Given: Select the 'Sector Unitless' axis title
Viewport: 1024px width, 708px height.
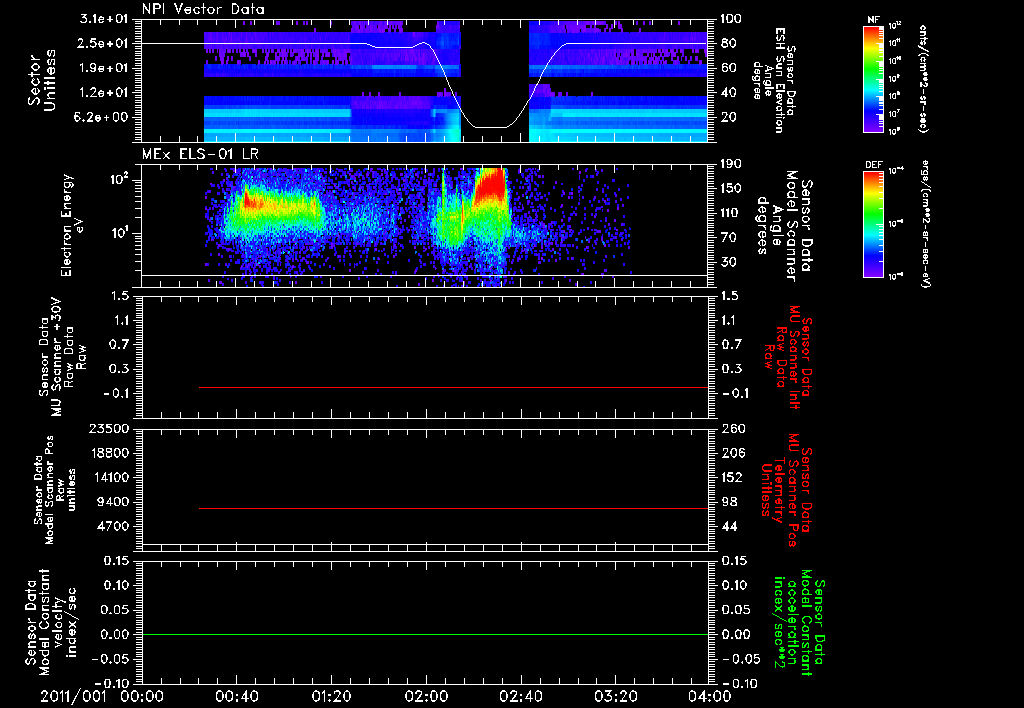Looking at the screenshot, I should [42, 80].
